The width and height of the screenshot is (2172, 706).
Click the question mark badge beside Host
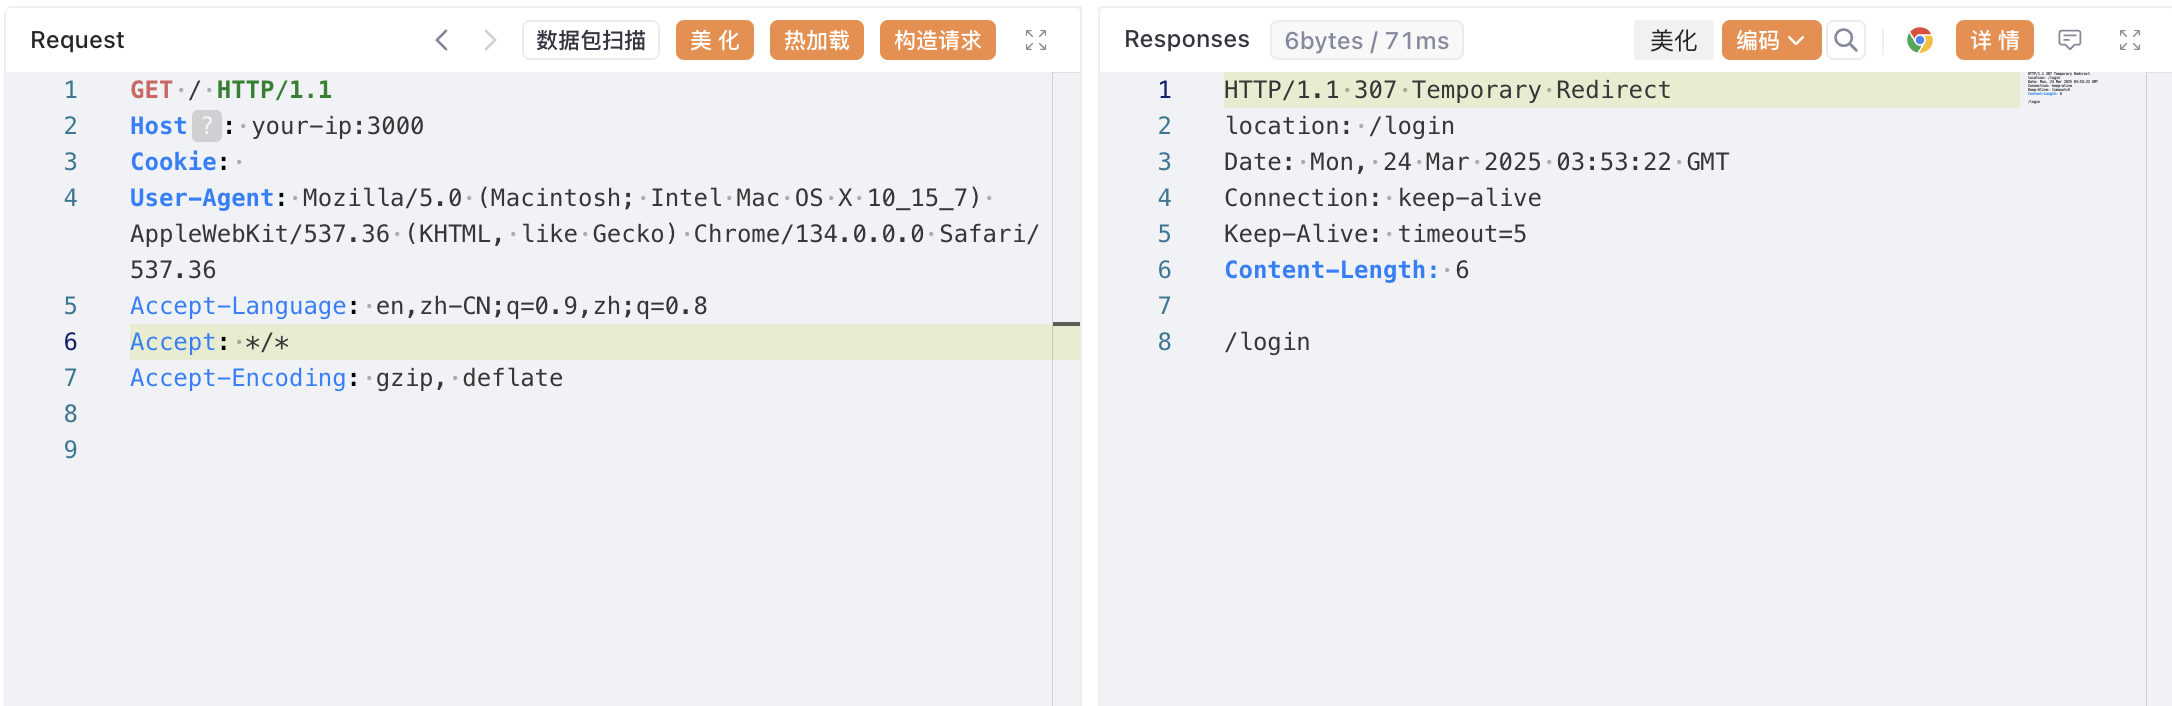pyautogui.click(x=206, y=126)
